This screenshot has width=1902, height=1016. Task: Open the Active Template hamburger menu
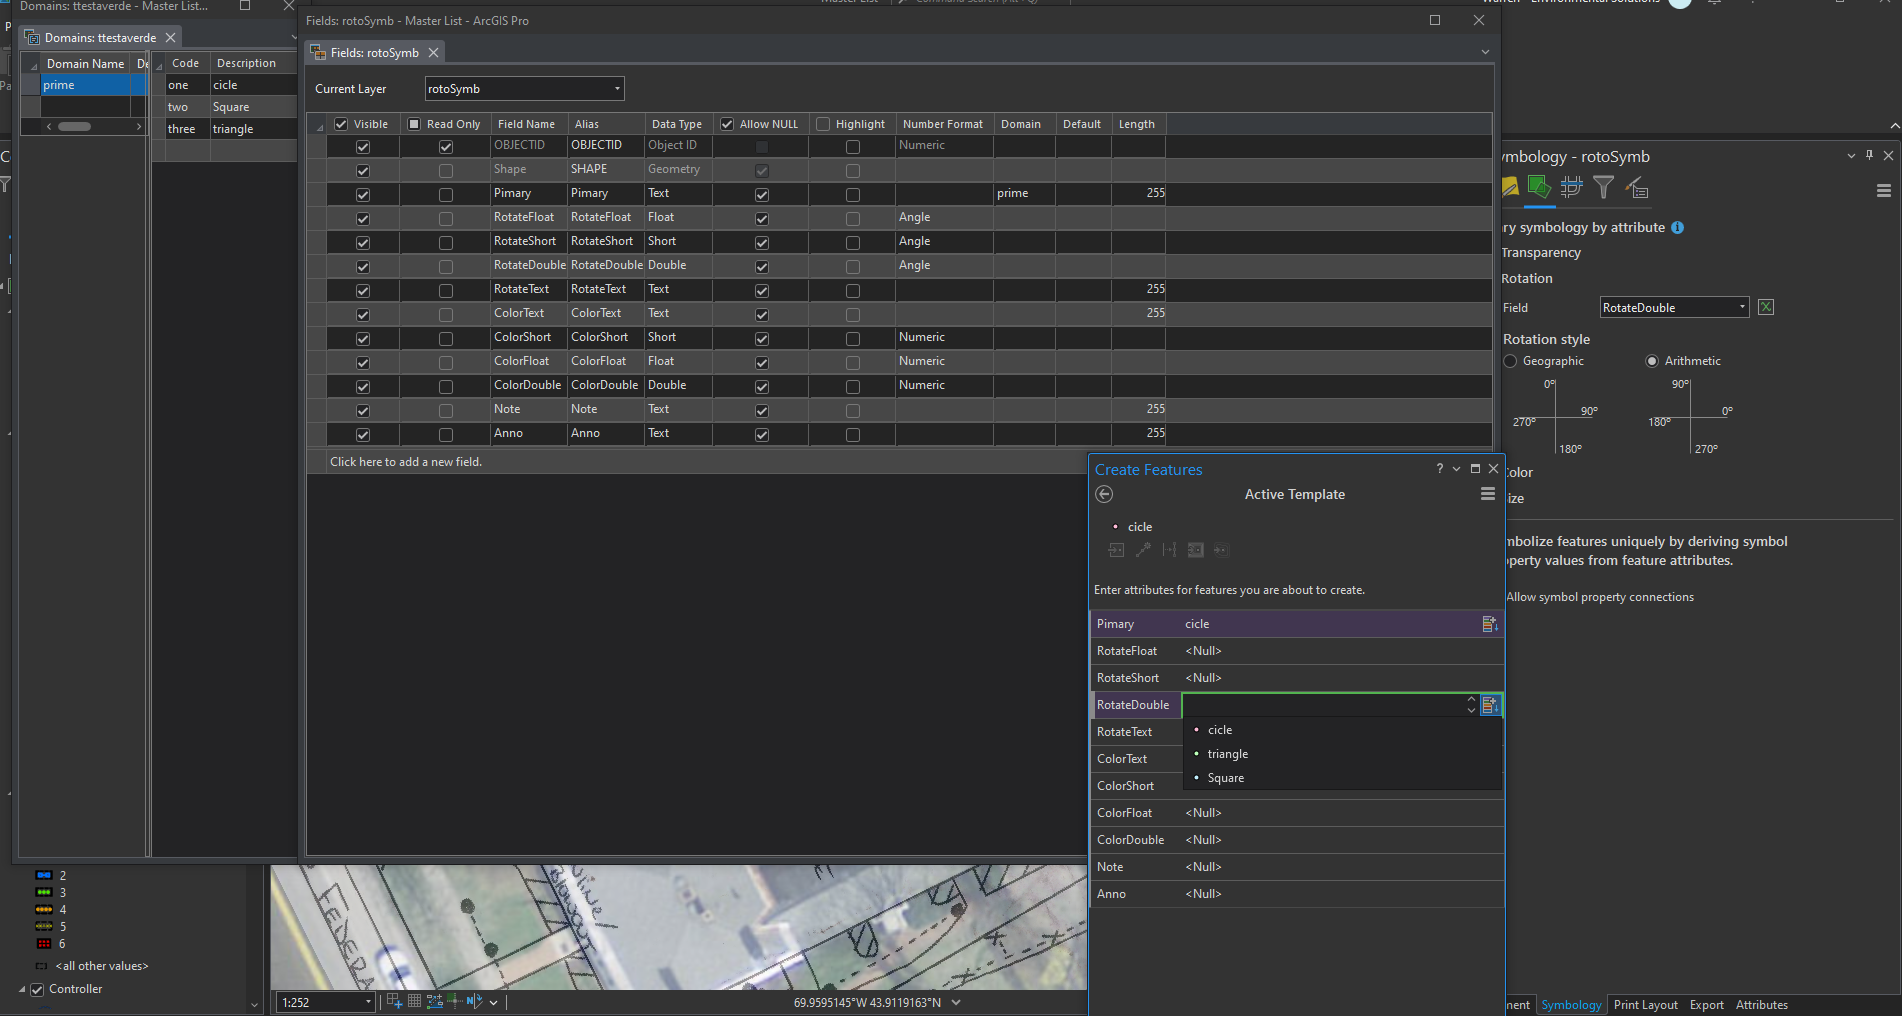[1487, 494]
